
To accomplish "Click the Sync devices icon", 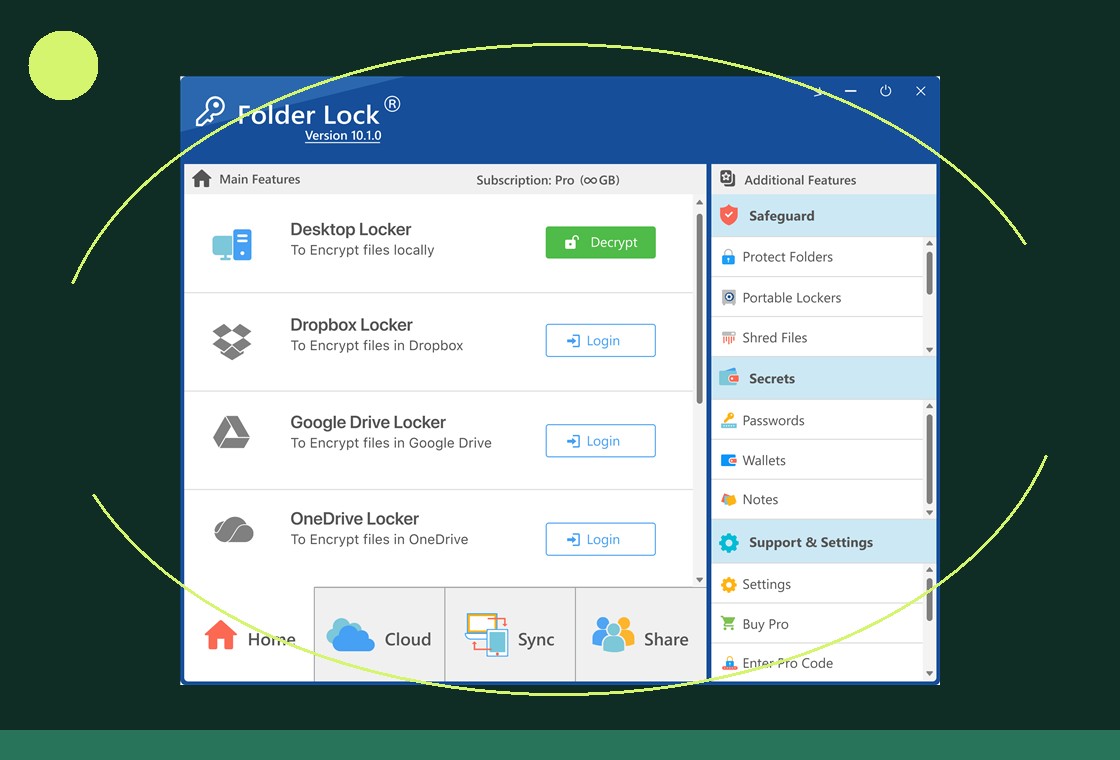I will (x=486, y=634).
